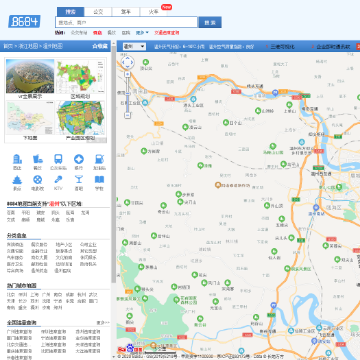Open the enterprise messaging system link in map header
Viewport: 360px width, 360px height.
pyautogui.click(x=333, y=47)
